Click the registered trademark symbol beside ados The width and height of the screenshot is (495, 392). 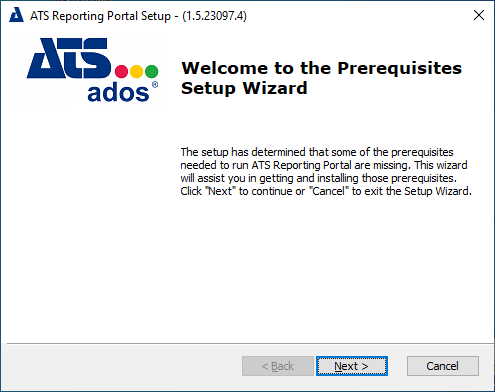coord(155,85)
